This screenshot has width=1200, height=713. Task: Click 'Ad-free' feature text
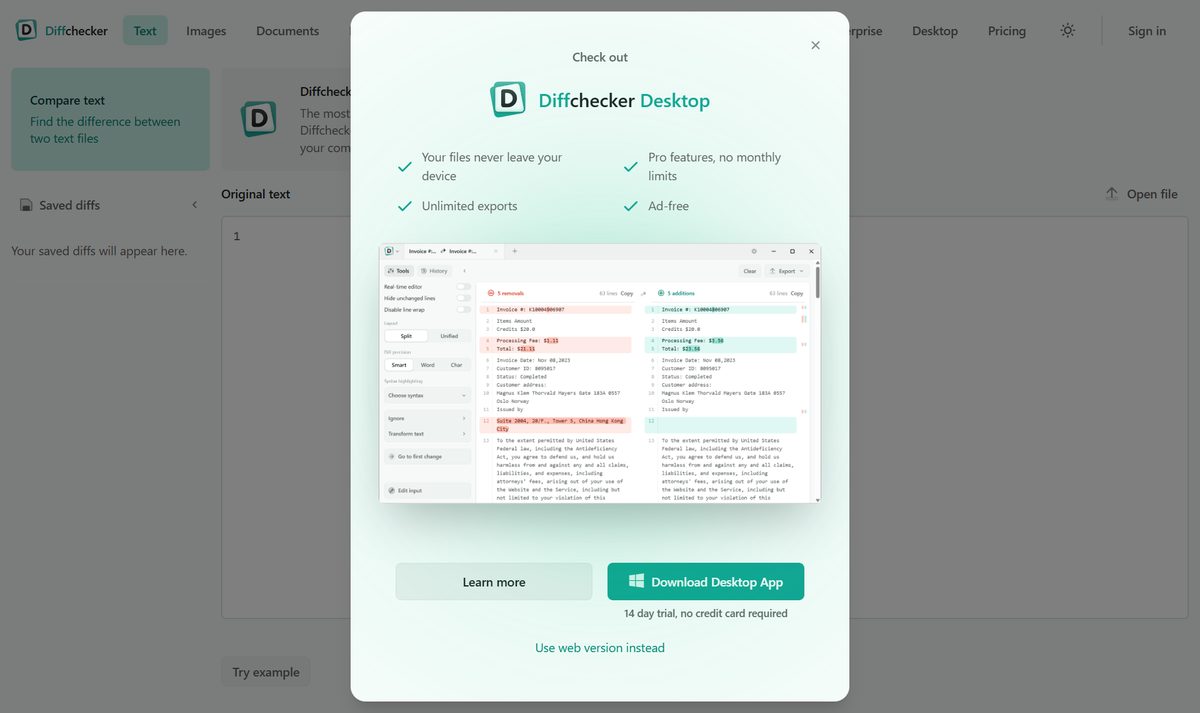669,206
